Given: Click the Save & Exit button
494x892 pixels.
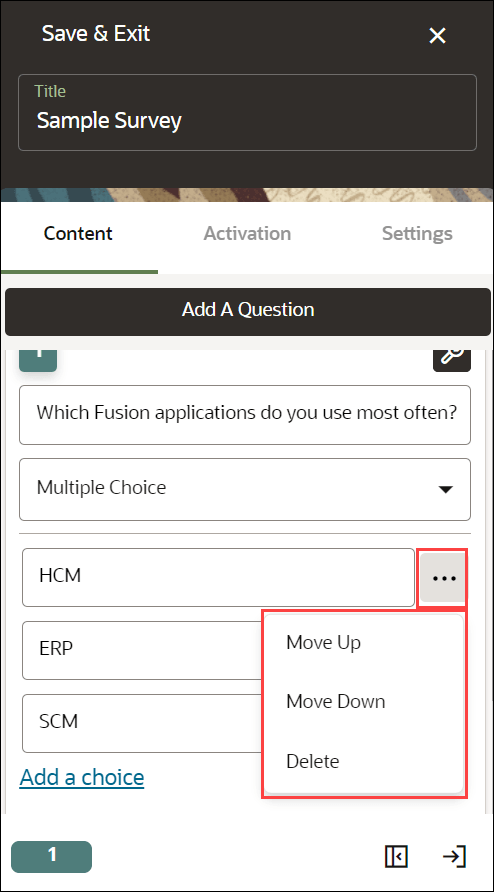Looking at the screenshot, I should coord(96,34).
